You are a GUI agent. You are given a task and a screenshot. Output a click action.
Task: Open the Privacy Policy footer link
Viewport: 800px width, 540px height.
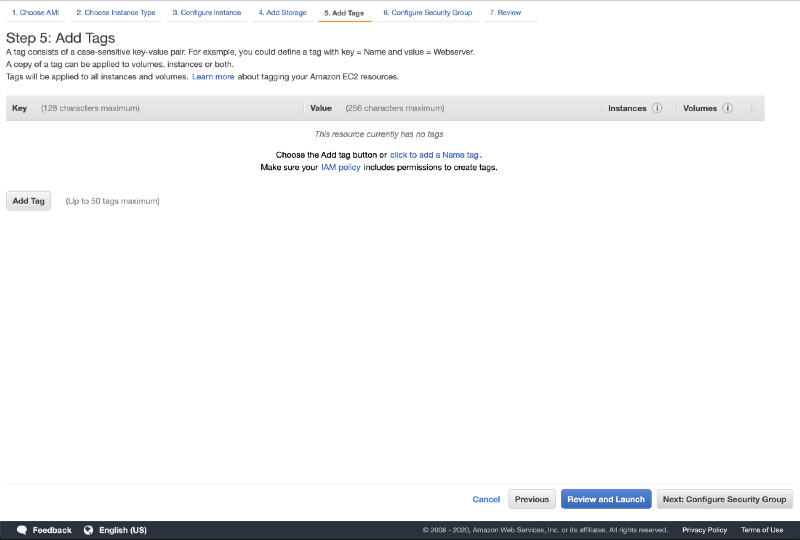tap(704, 530)
